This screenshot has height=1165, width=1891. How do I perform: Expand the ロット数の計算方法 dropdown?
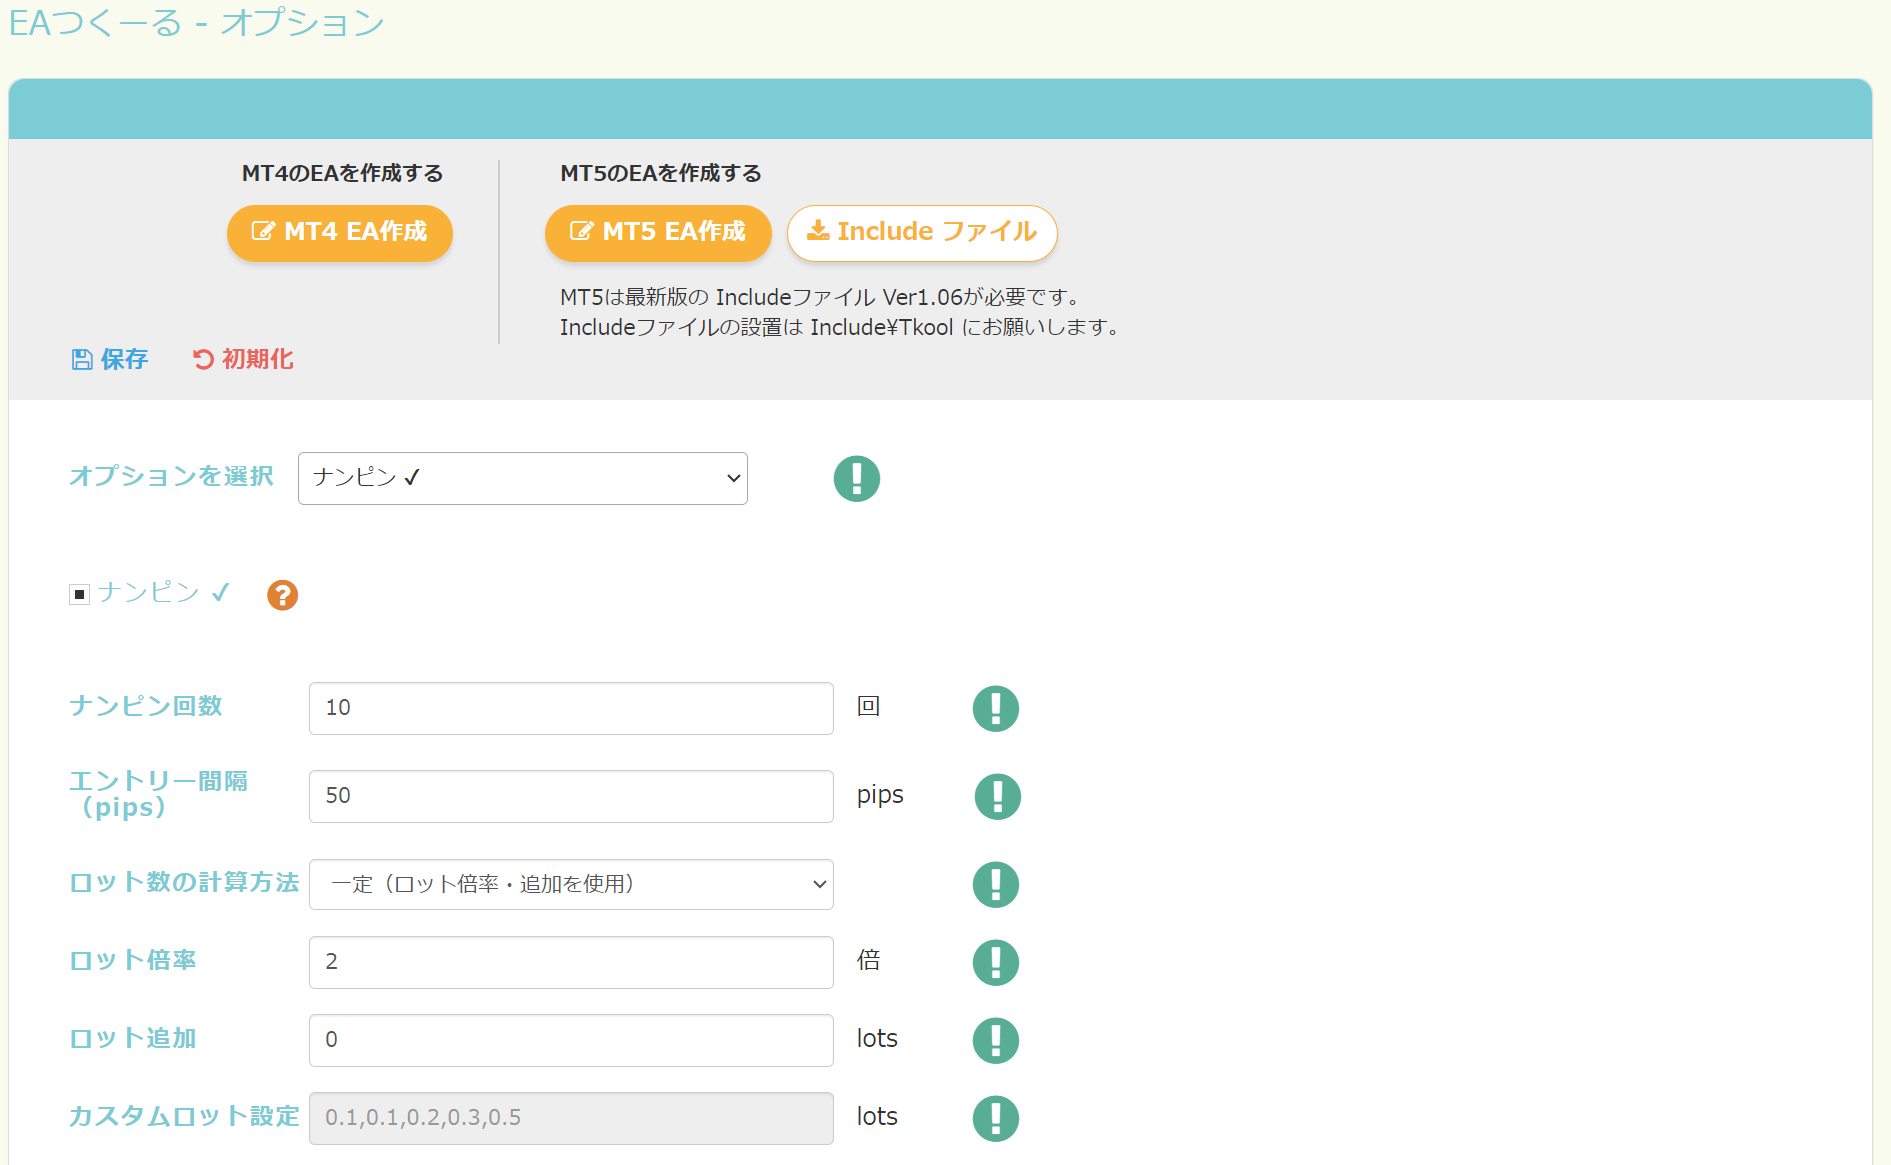point(571,884)
